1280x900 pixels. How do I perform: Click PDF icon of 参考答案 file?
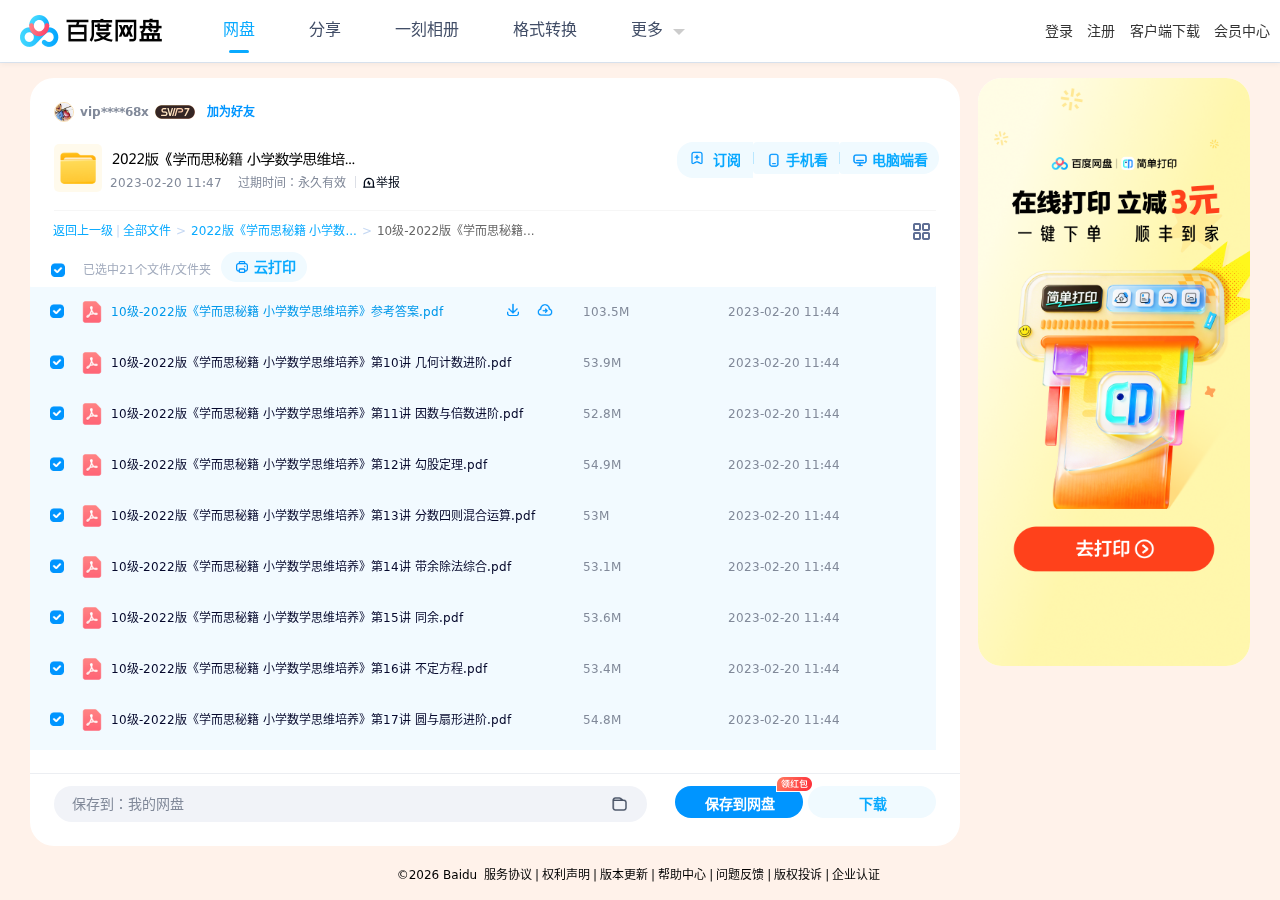(92, 312)
